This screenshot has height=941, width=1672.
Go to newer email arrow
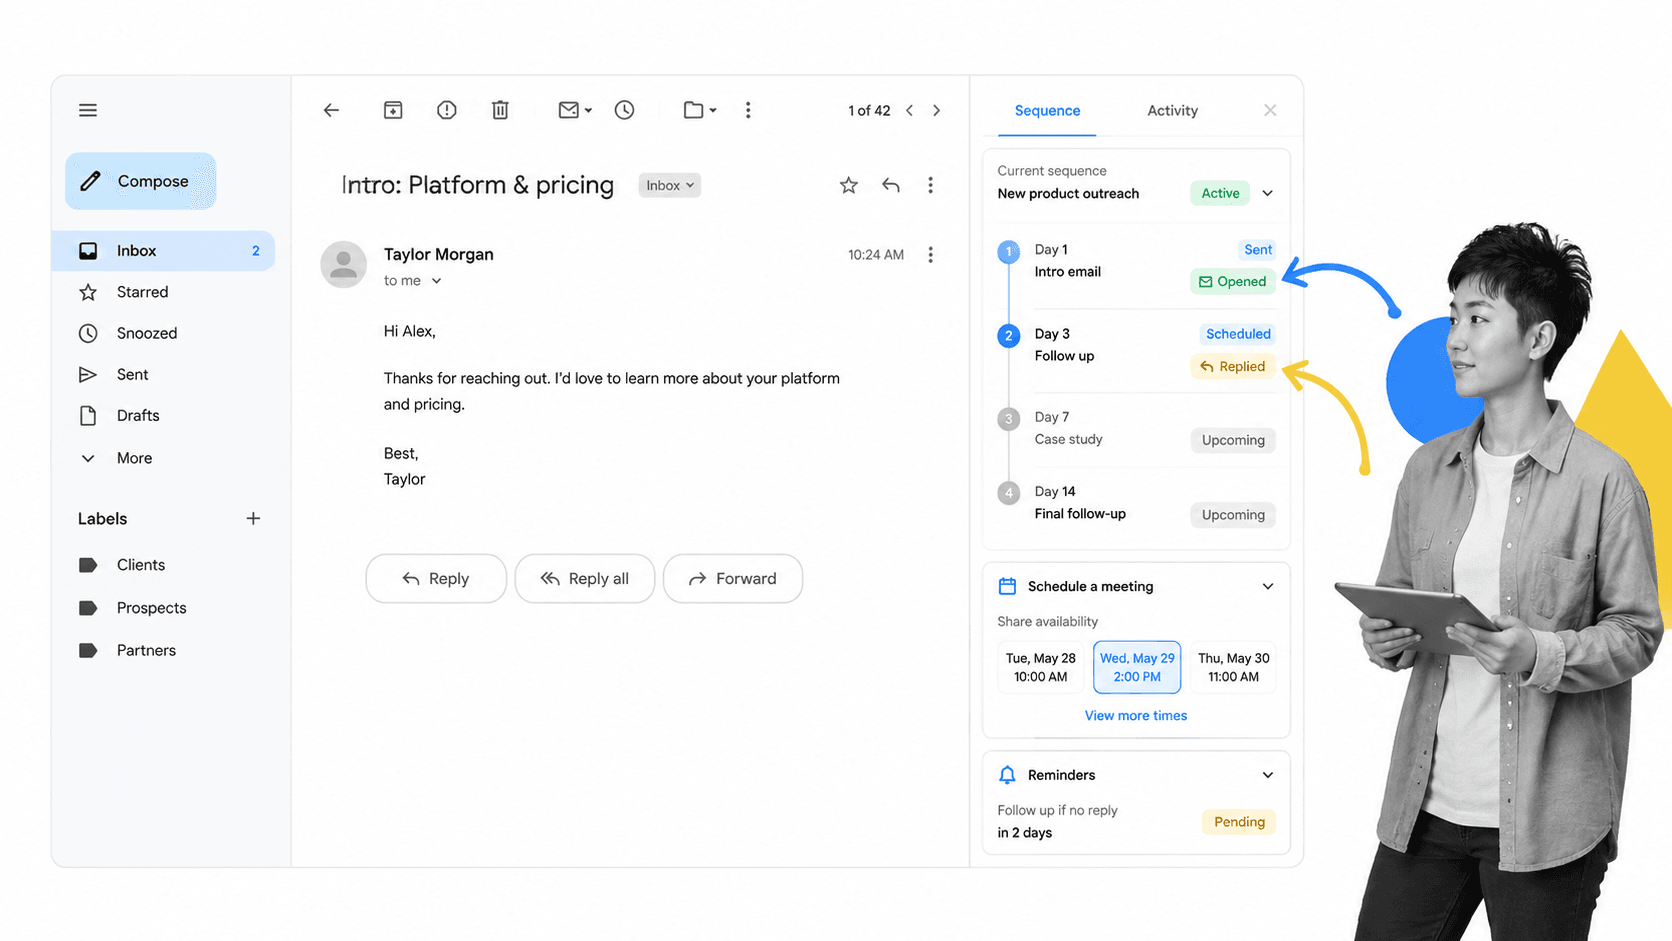[909, 110]
